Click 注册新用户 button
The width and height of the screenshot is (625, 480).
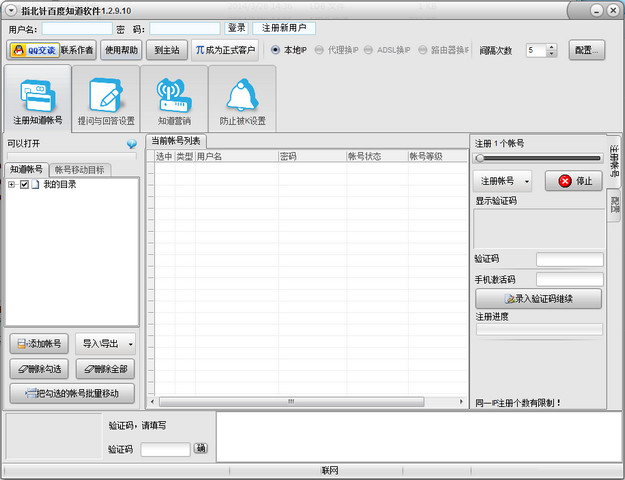click(x=284, y=28)
